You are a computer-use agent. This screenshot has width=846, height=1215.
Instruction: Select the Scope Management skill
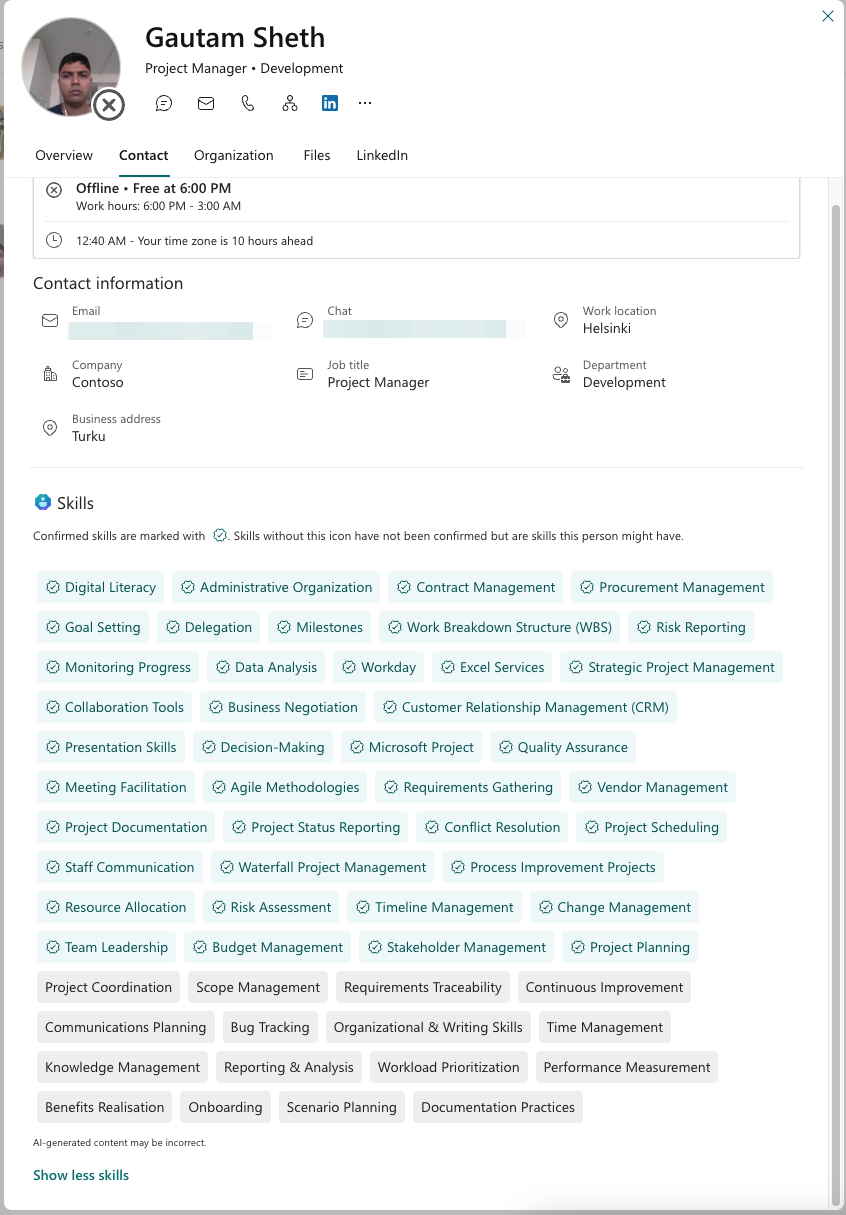point(258,987)
